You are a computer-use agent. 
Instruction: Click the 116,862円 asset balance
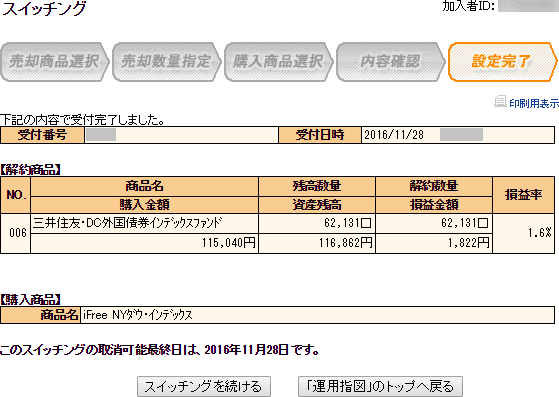click(346, 243)
